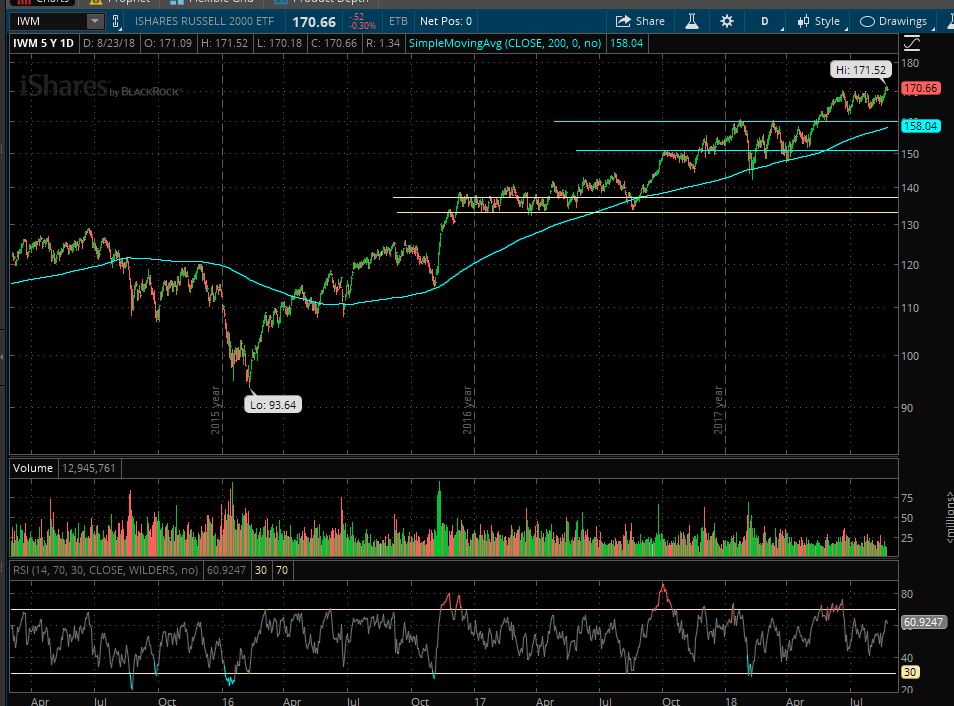Click the O: 171.09 open value
This screenshot has width=954, height=706.
(x=168, y=43)
